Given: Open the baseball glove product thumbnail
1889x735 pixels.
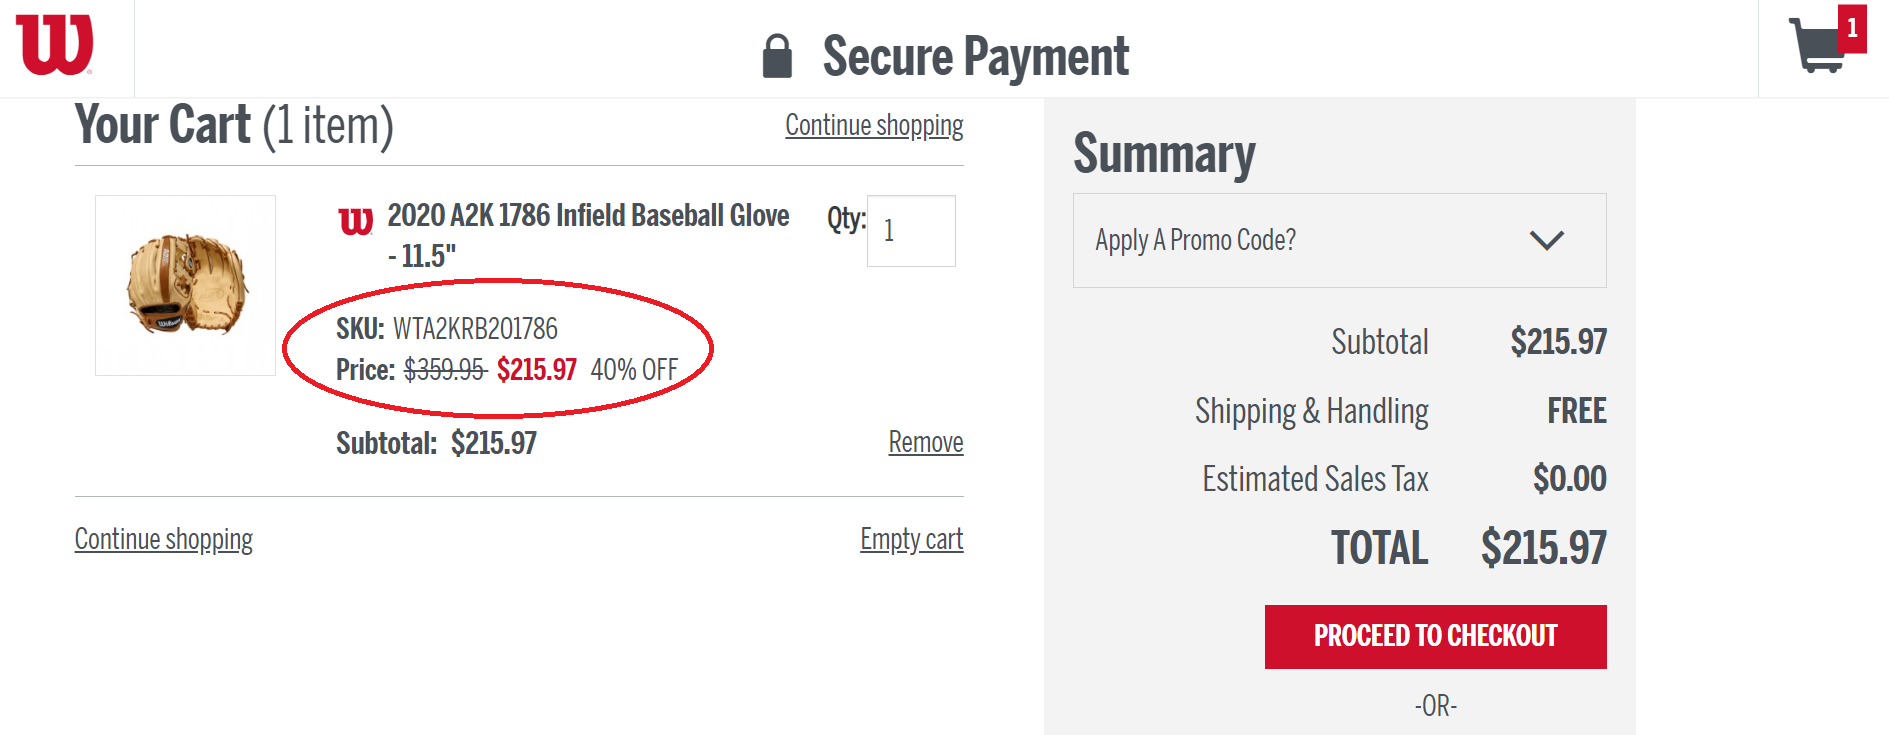Looking at the screenshot, I should click(x=185, y=285).
